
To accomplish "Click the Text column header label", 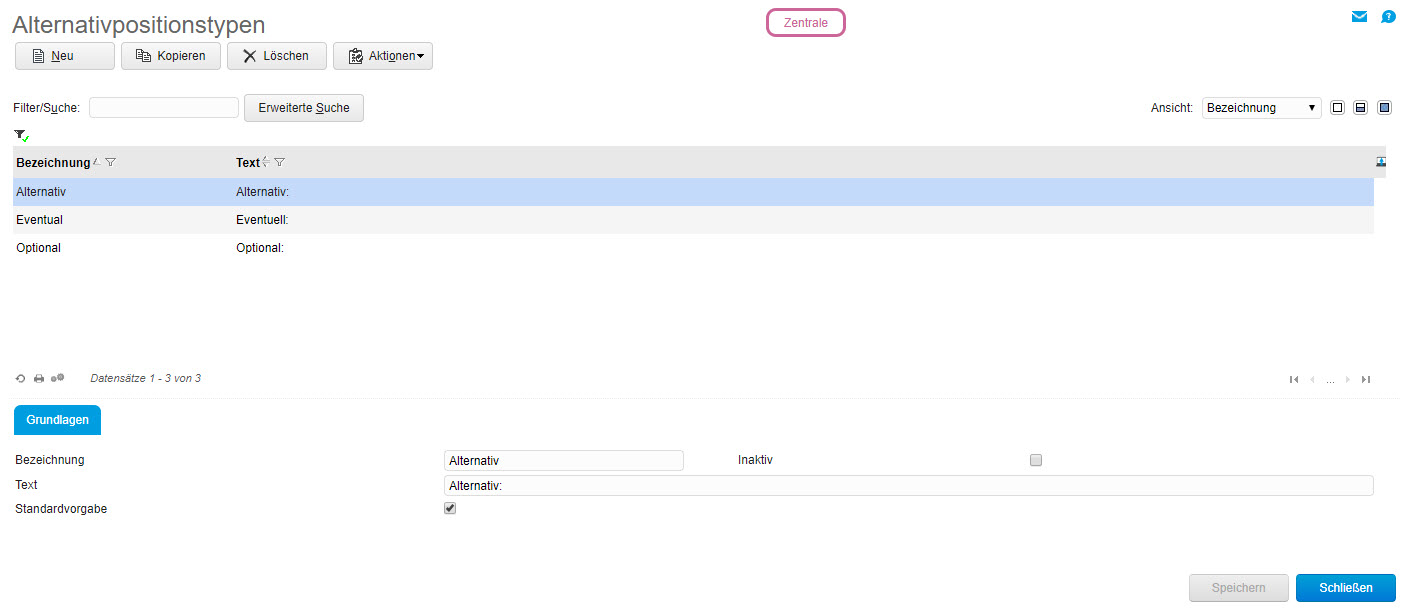I will click(x=248, y=162).
